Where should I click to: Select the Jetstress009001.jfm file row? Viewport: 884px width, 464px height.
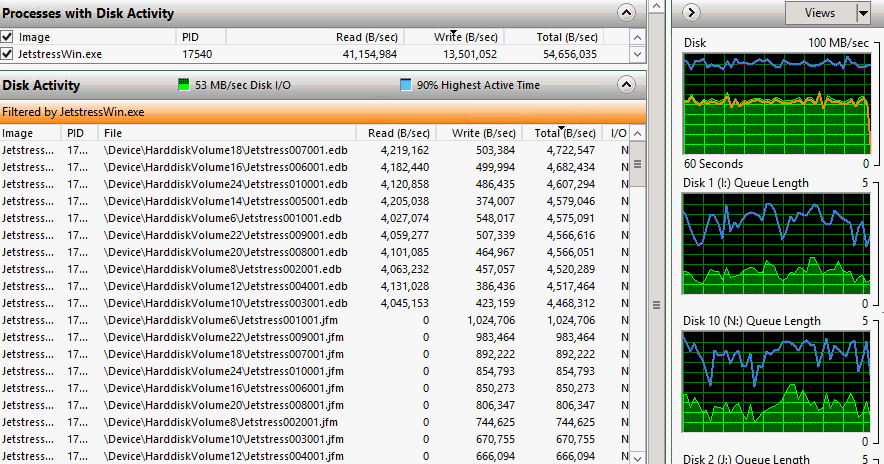click(315, 337)
